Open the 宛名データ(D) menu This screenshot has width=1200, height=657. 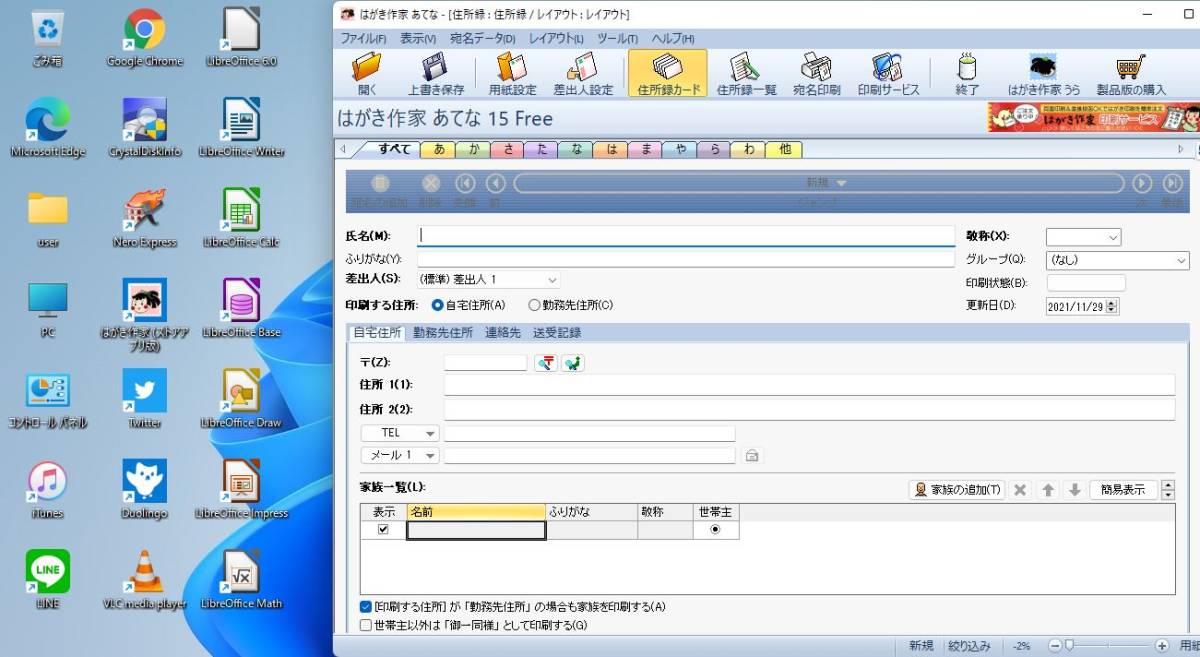point(482,38)
